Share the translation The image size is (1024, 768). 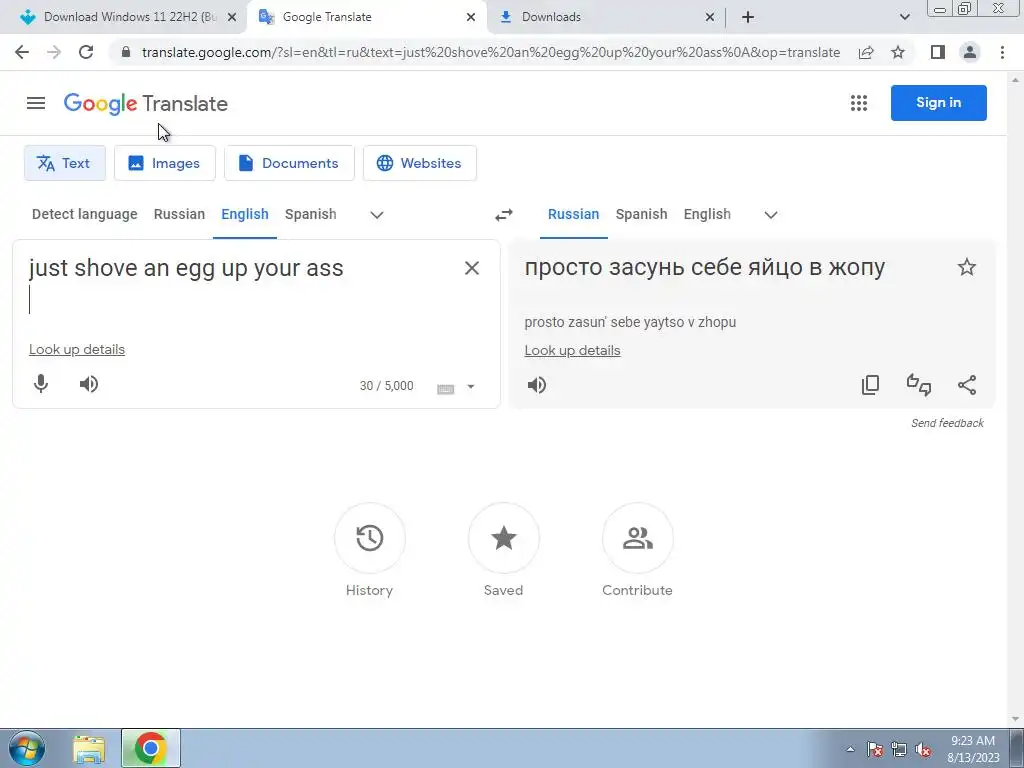point(967,385)
